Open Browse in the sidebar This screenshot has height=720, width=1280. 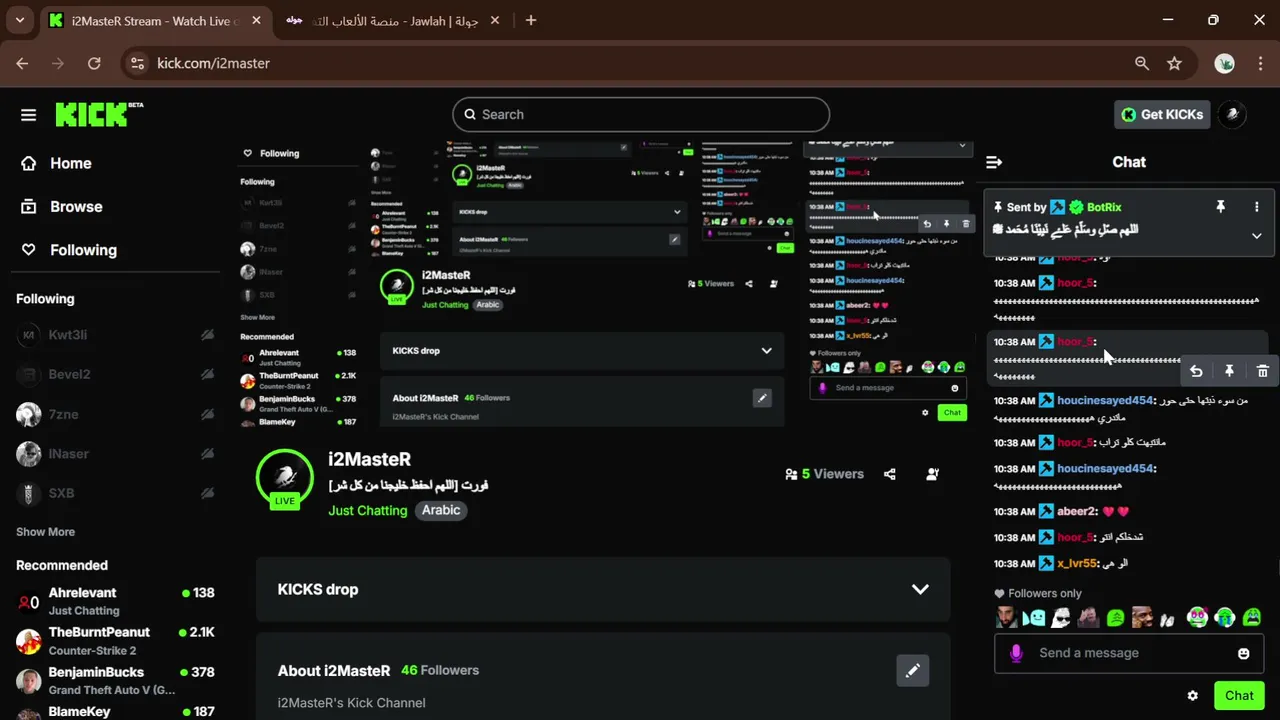(x=64, y=207)
